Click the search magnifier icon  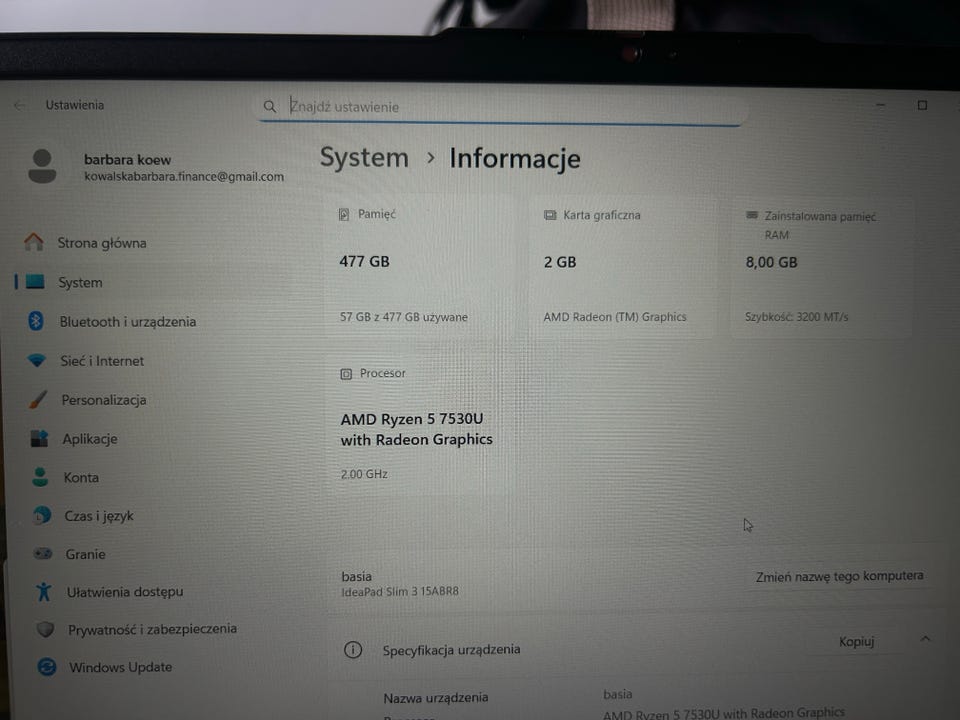click(x=269, y=107)
